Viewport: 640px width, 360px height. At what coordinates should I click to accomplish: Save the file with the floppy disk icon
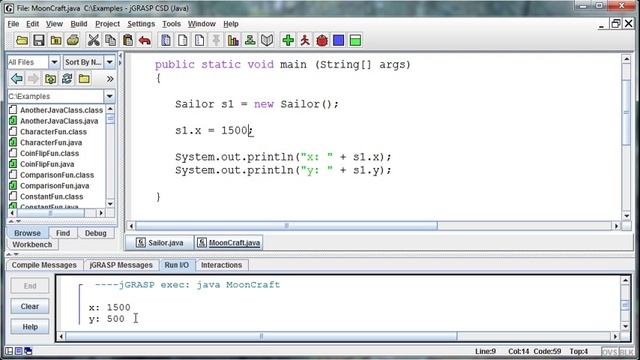pos(39,40)
